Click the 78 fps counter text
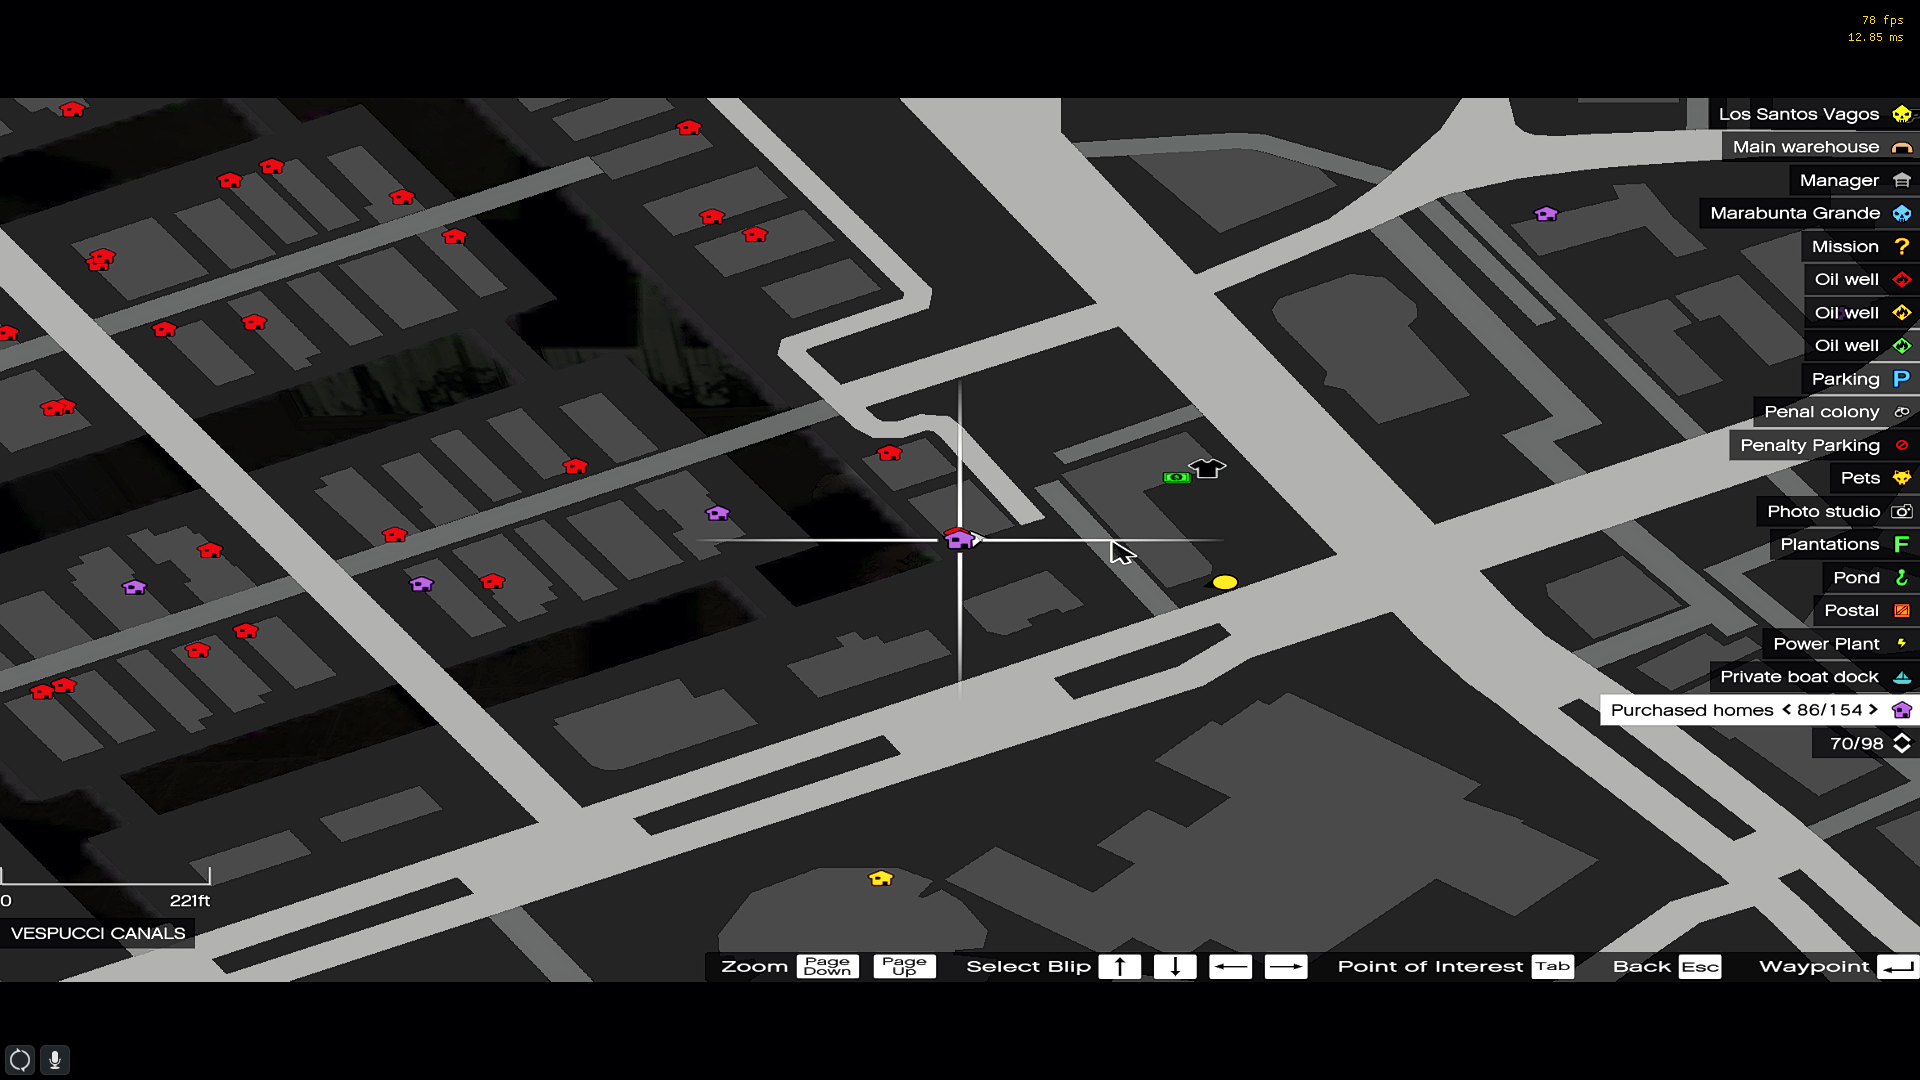Viewport: 1920px width, 1080px height. 1882,20
